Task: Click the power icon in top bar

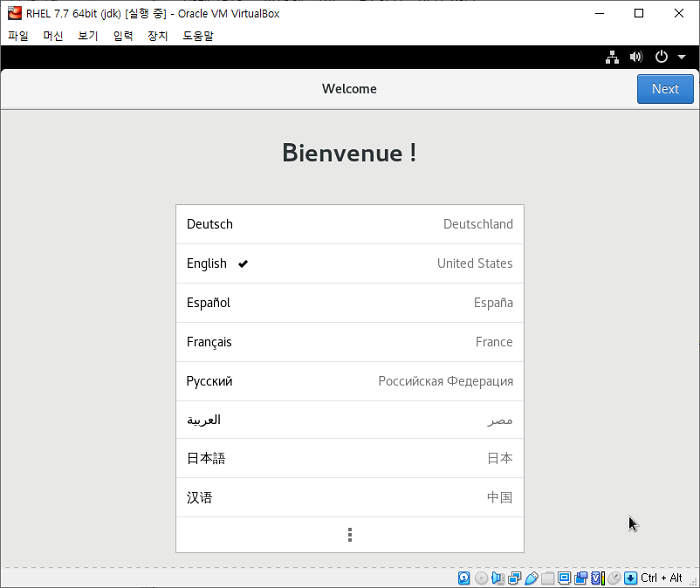Action: pyautogui.click(x=661, y=57)
